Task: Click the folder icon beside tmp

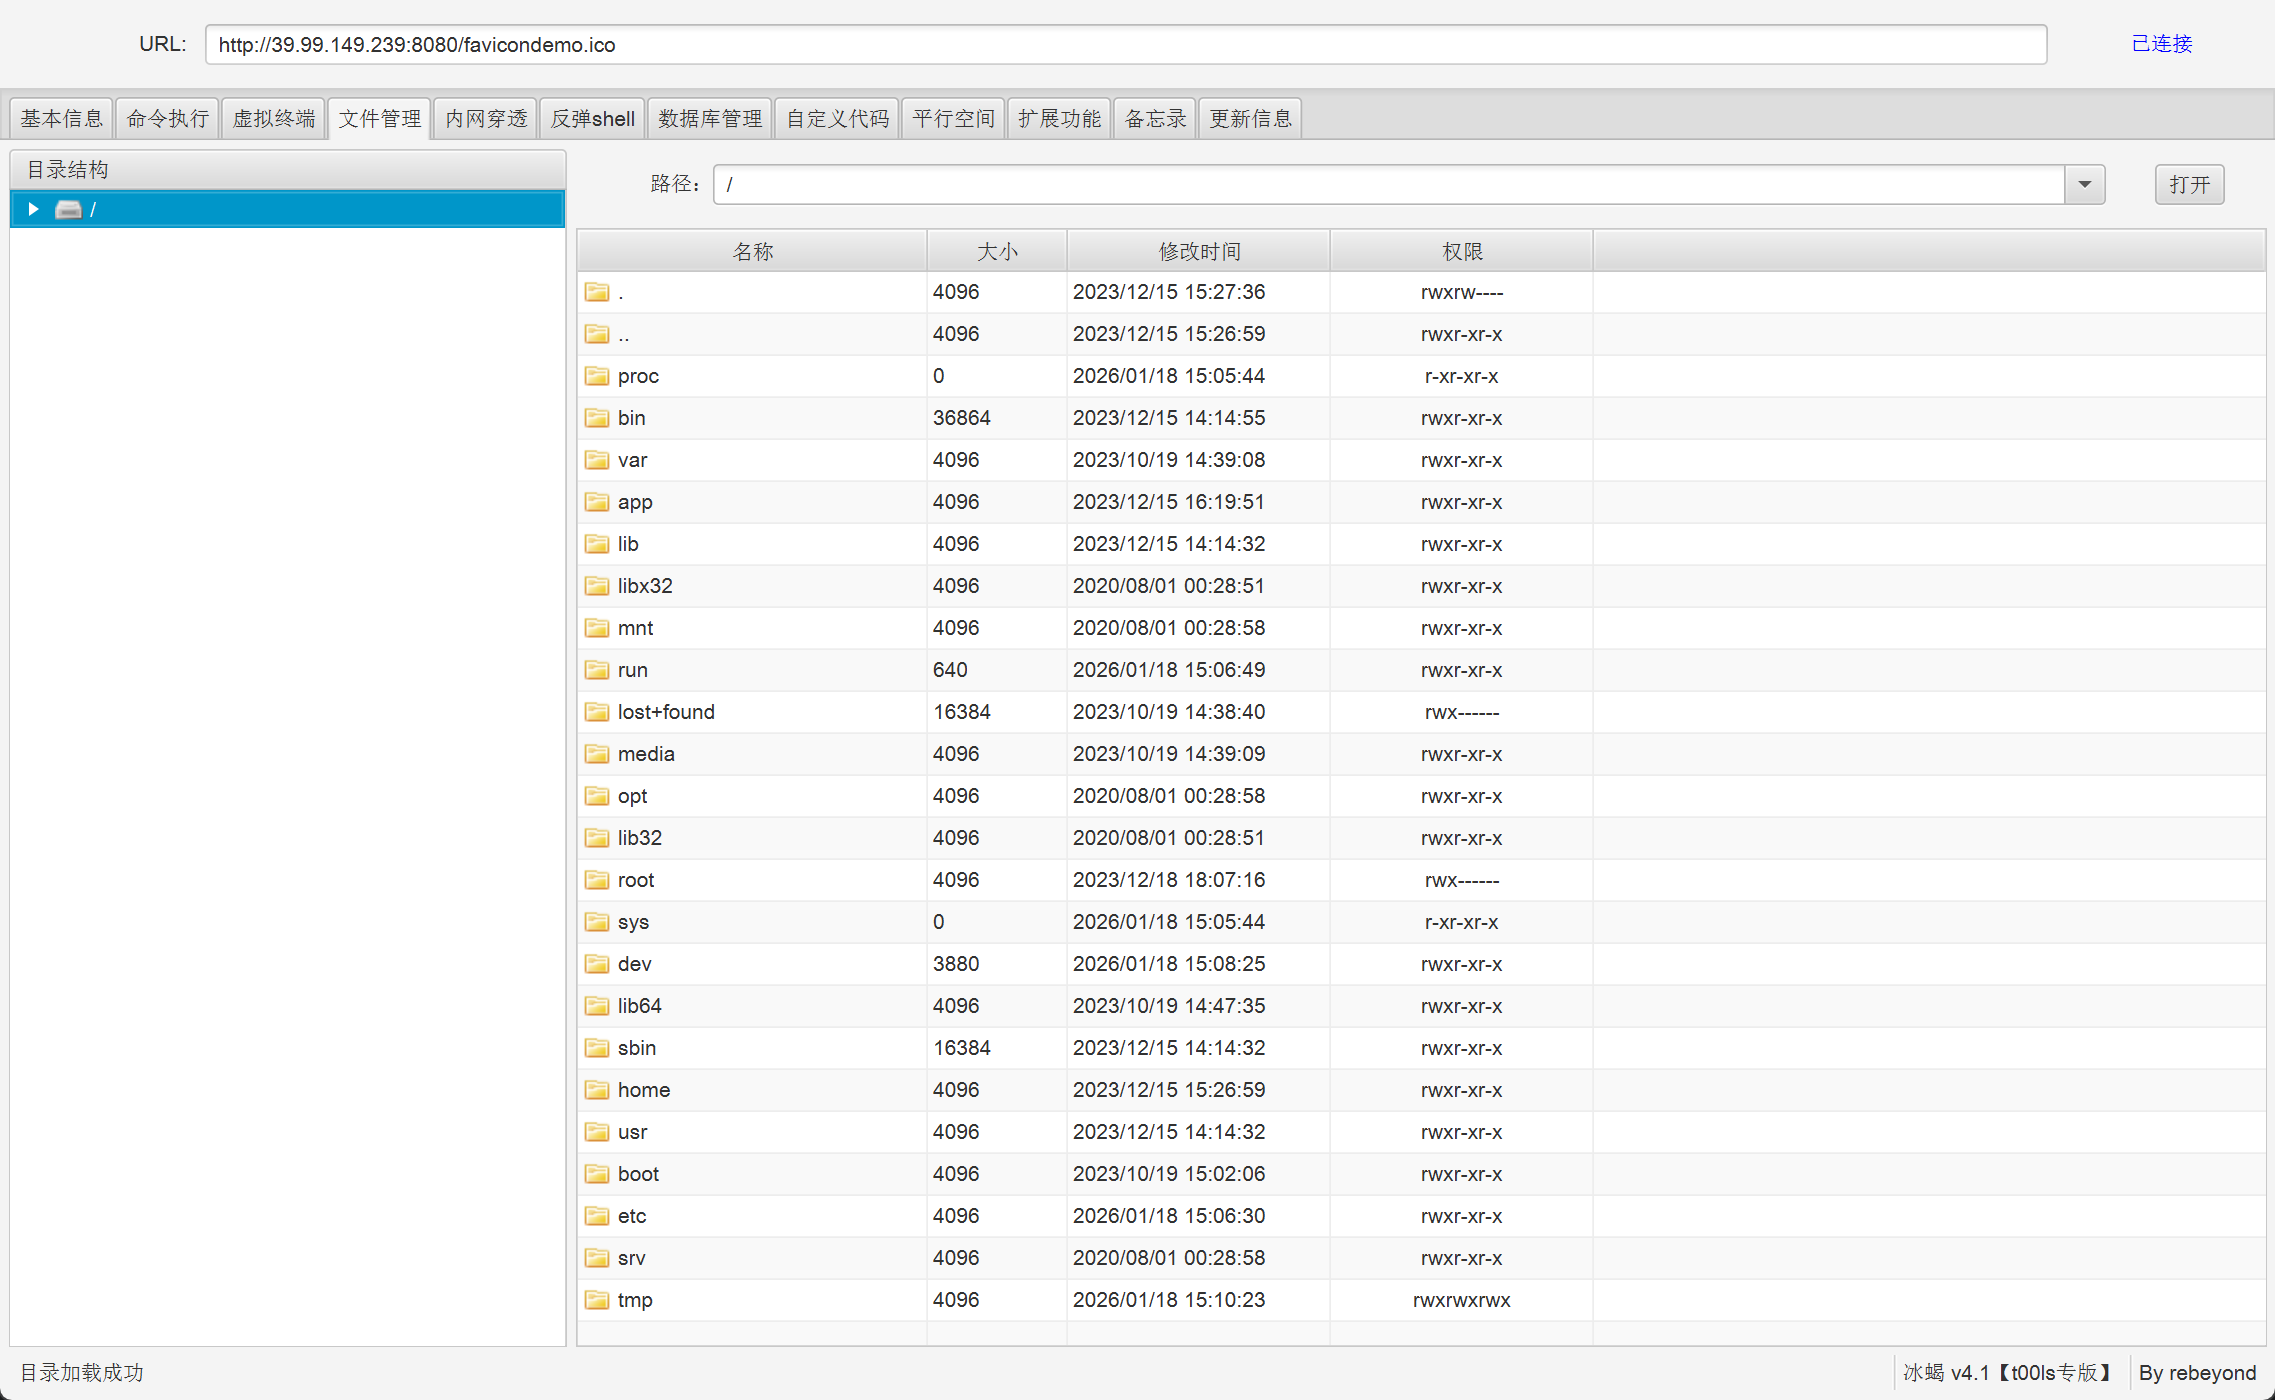Action: coord(597,1300)
